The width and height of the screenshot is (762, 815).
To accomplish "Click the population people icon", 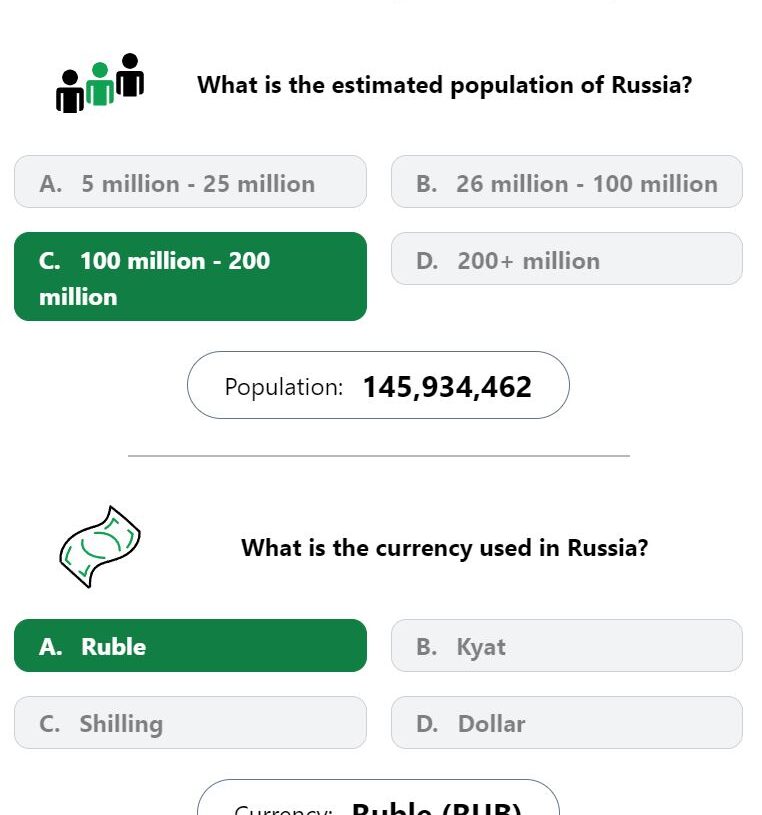I will pyautogui.click(x=100, y=83).
